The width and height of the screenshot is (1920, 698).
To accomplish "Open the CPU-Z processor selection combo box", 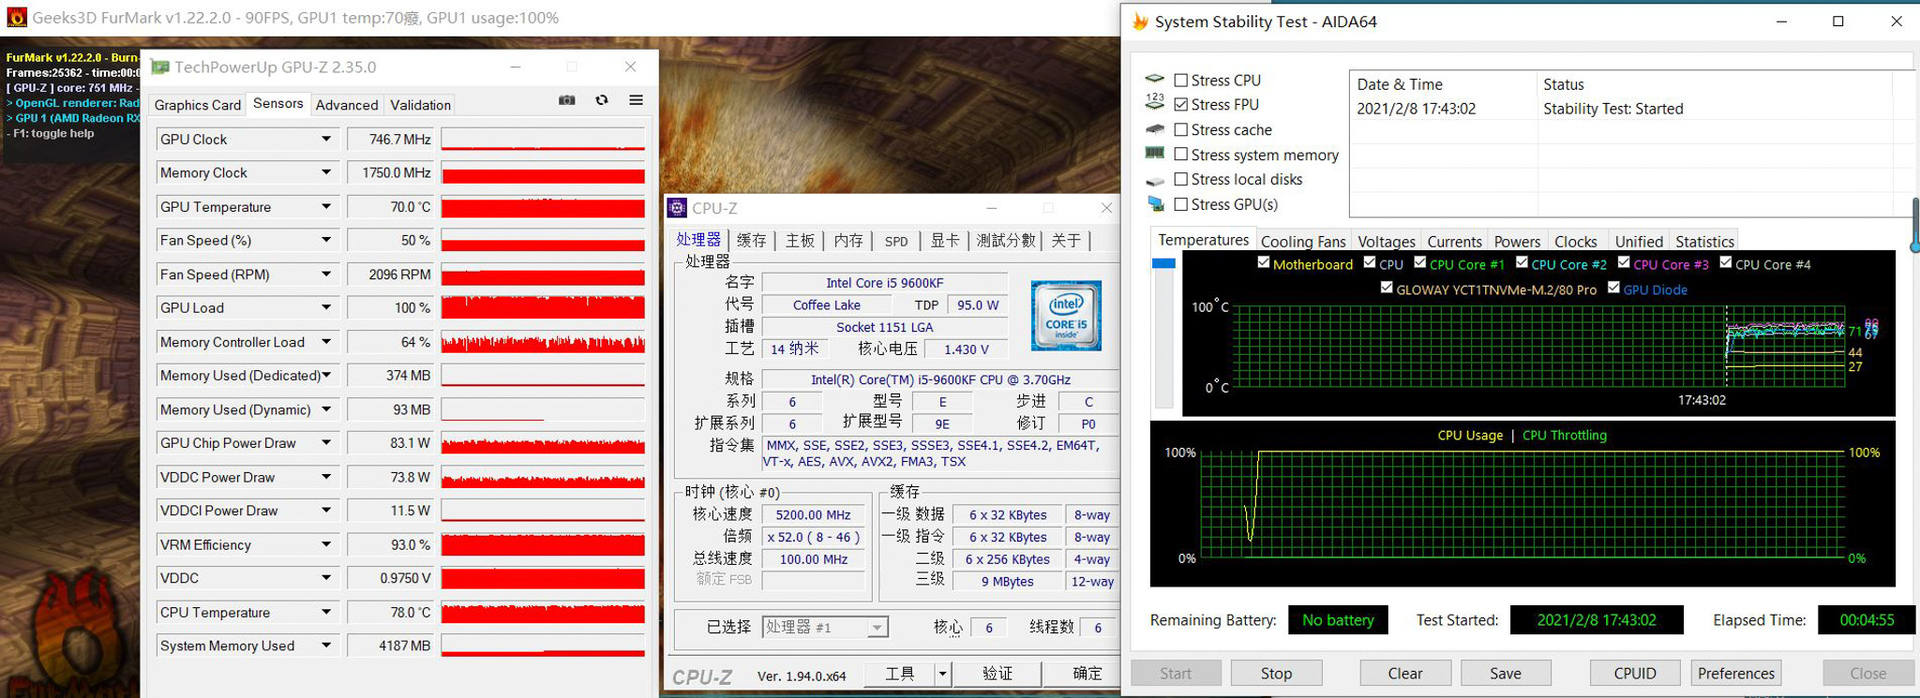I will click(x=825, y=627).
